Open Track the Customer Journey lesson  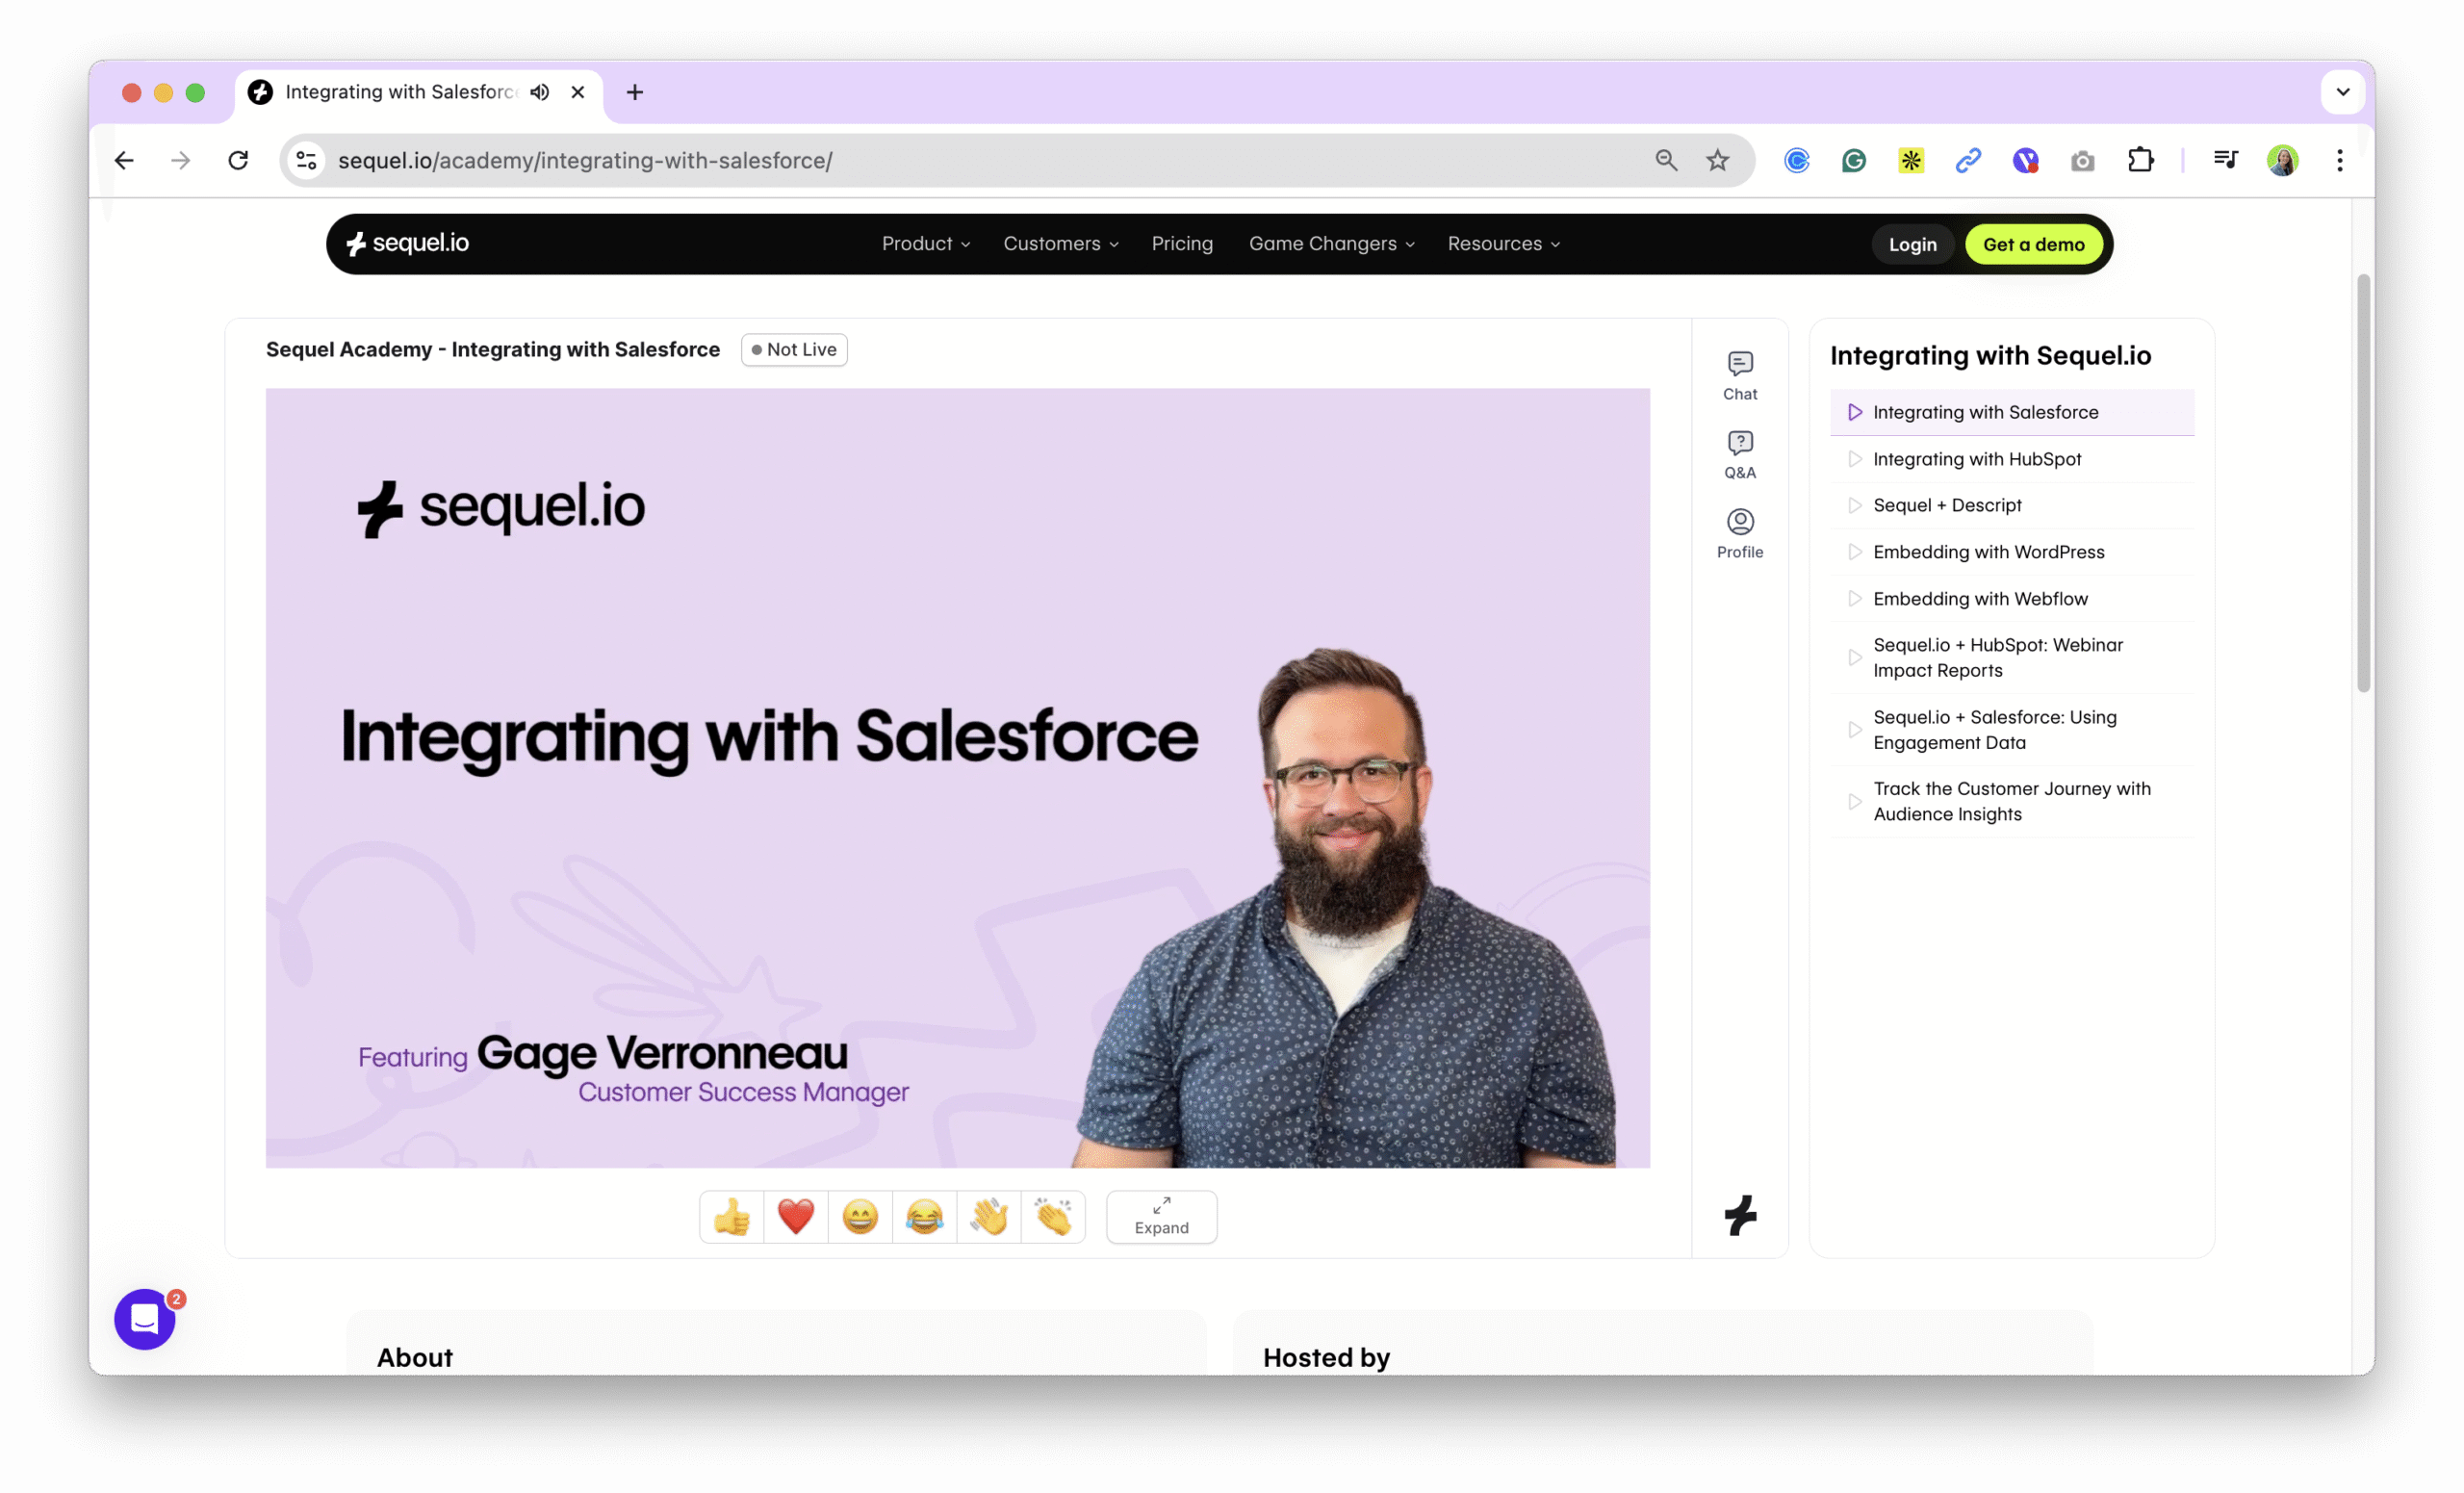[2012, 801]
